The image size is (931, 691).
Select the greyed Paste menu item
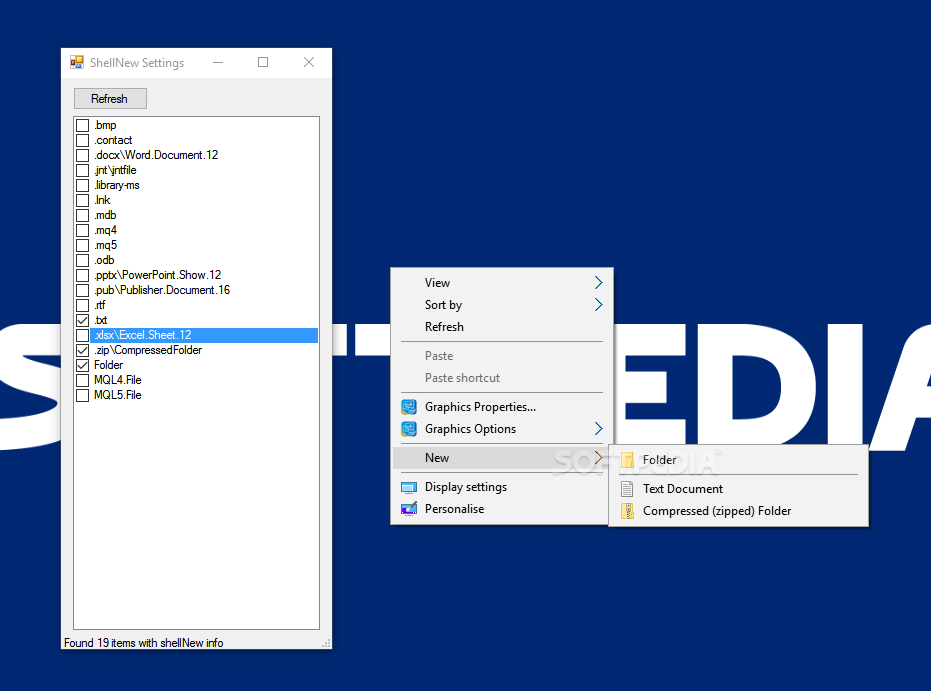[x=502, y=356]
